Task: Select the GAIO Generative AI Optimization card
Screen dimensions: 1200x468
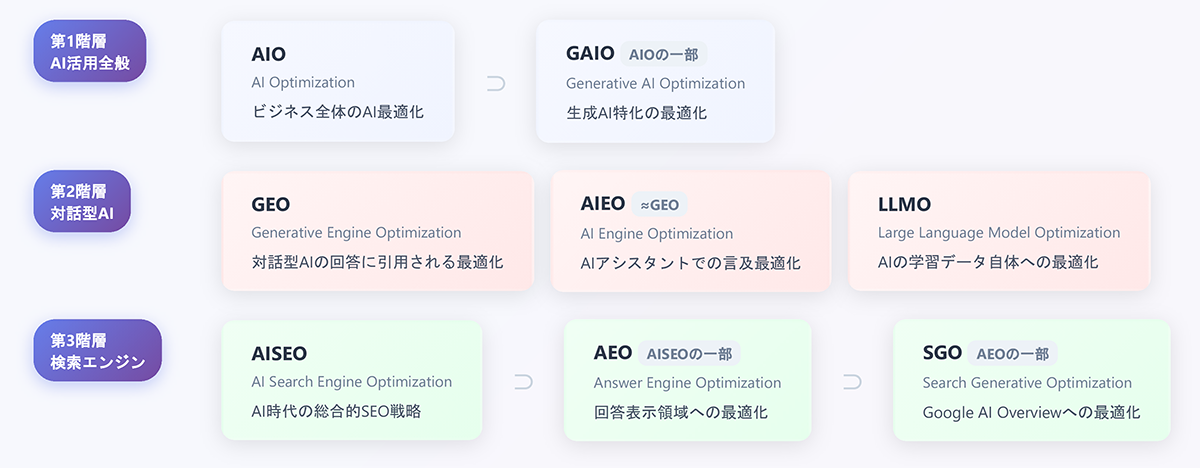Action: point(656,82)
